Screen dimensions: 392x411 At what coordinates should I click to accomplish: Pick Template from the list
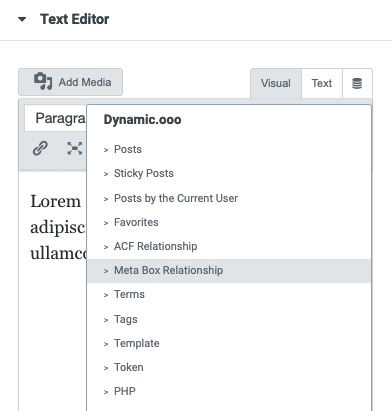point(229,343)
